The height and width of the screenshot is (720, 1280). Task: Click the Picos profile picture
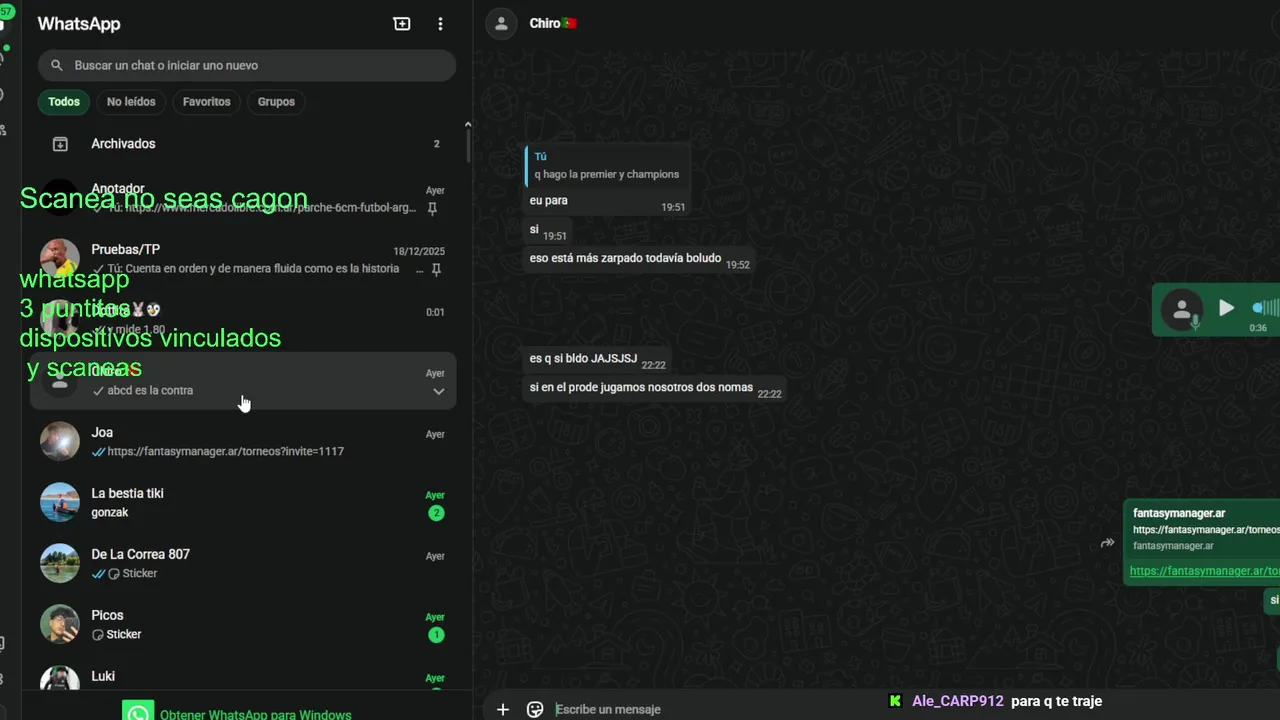60,624
